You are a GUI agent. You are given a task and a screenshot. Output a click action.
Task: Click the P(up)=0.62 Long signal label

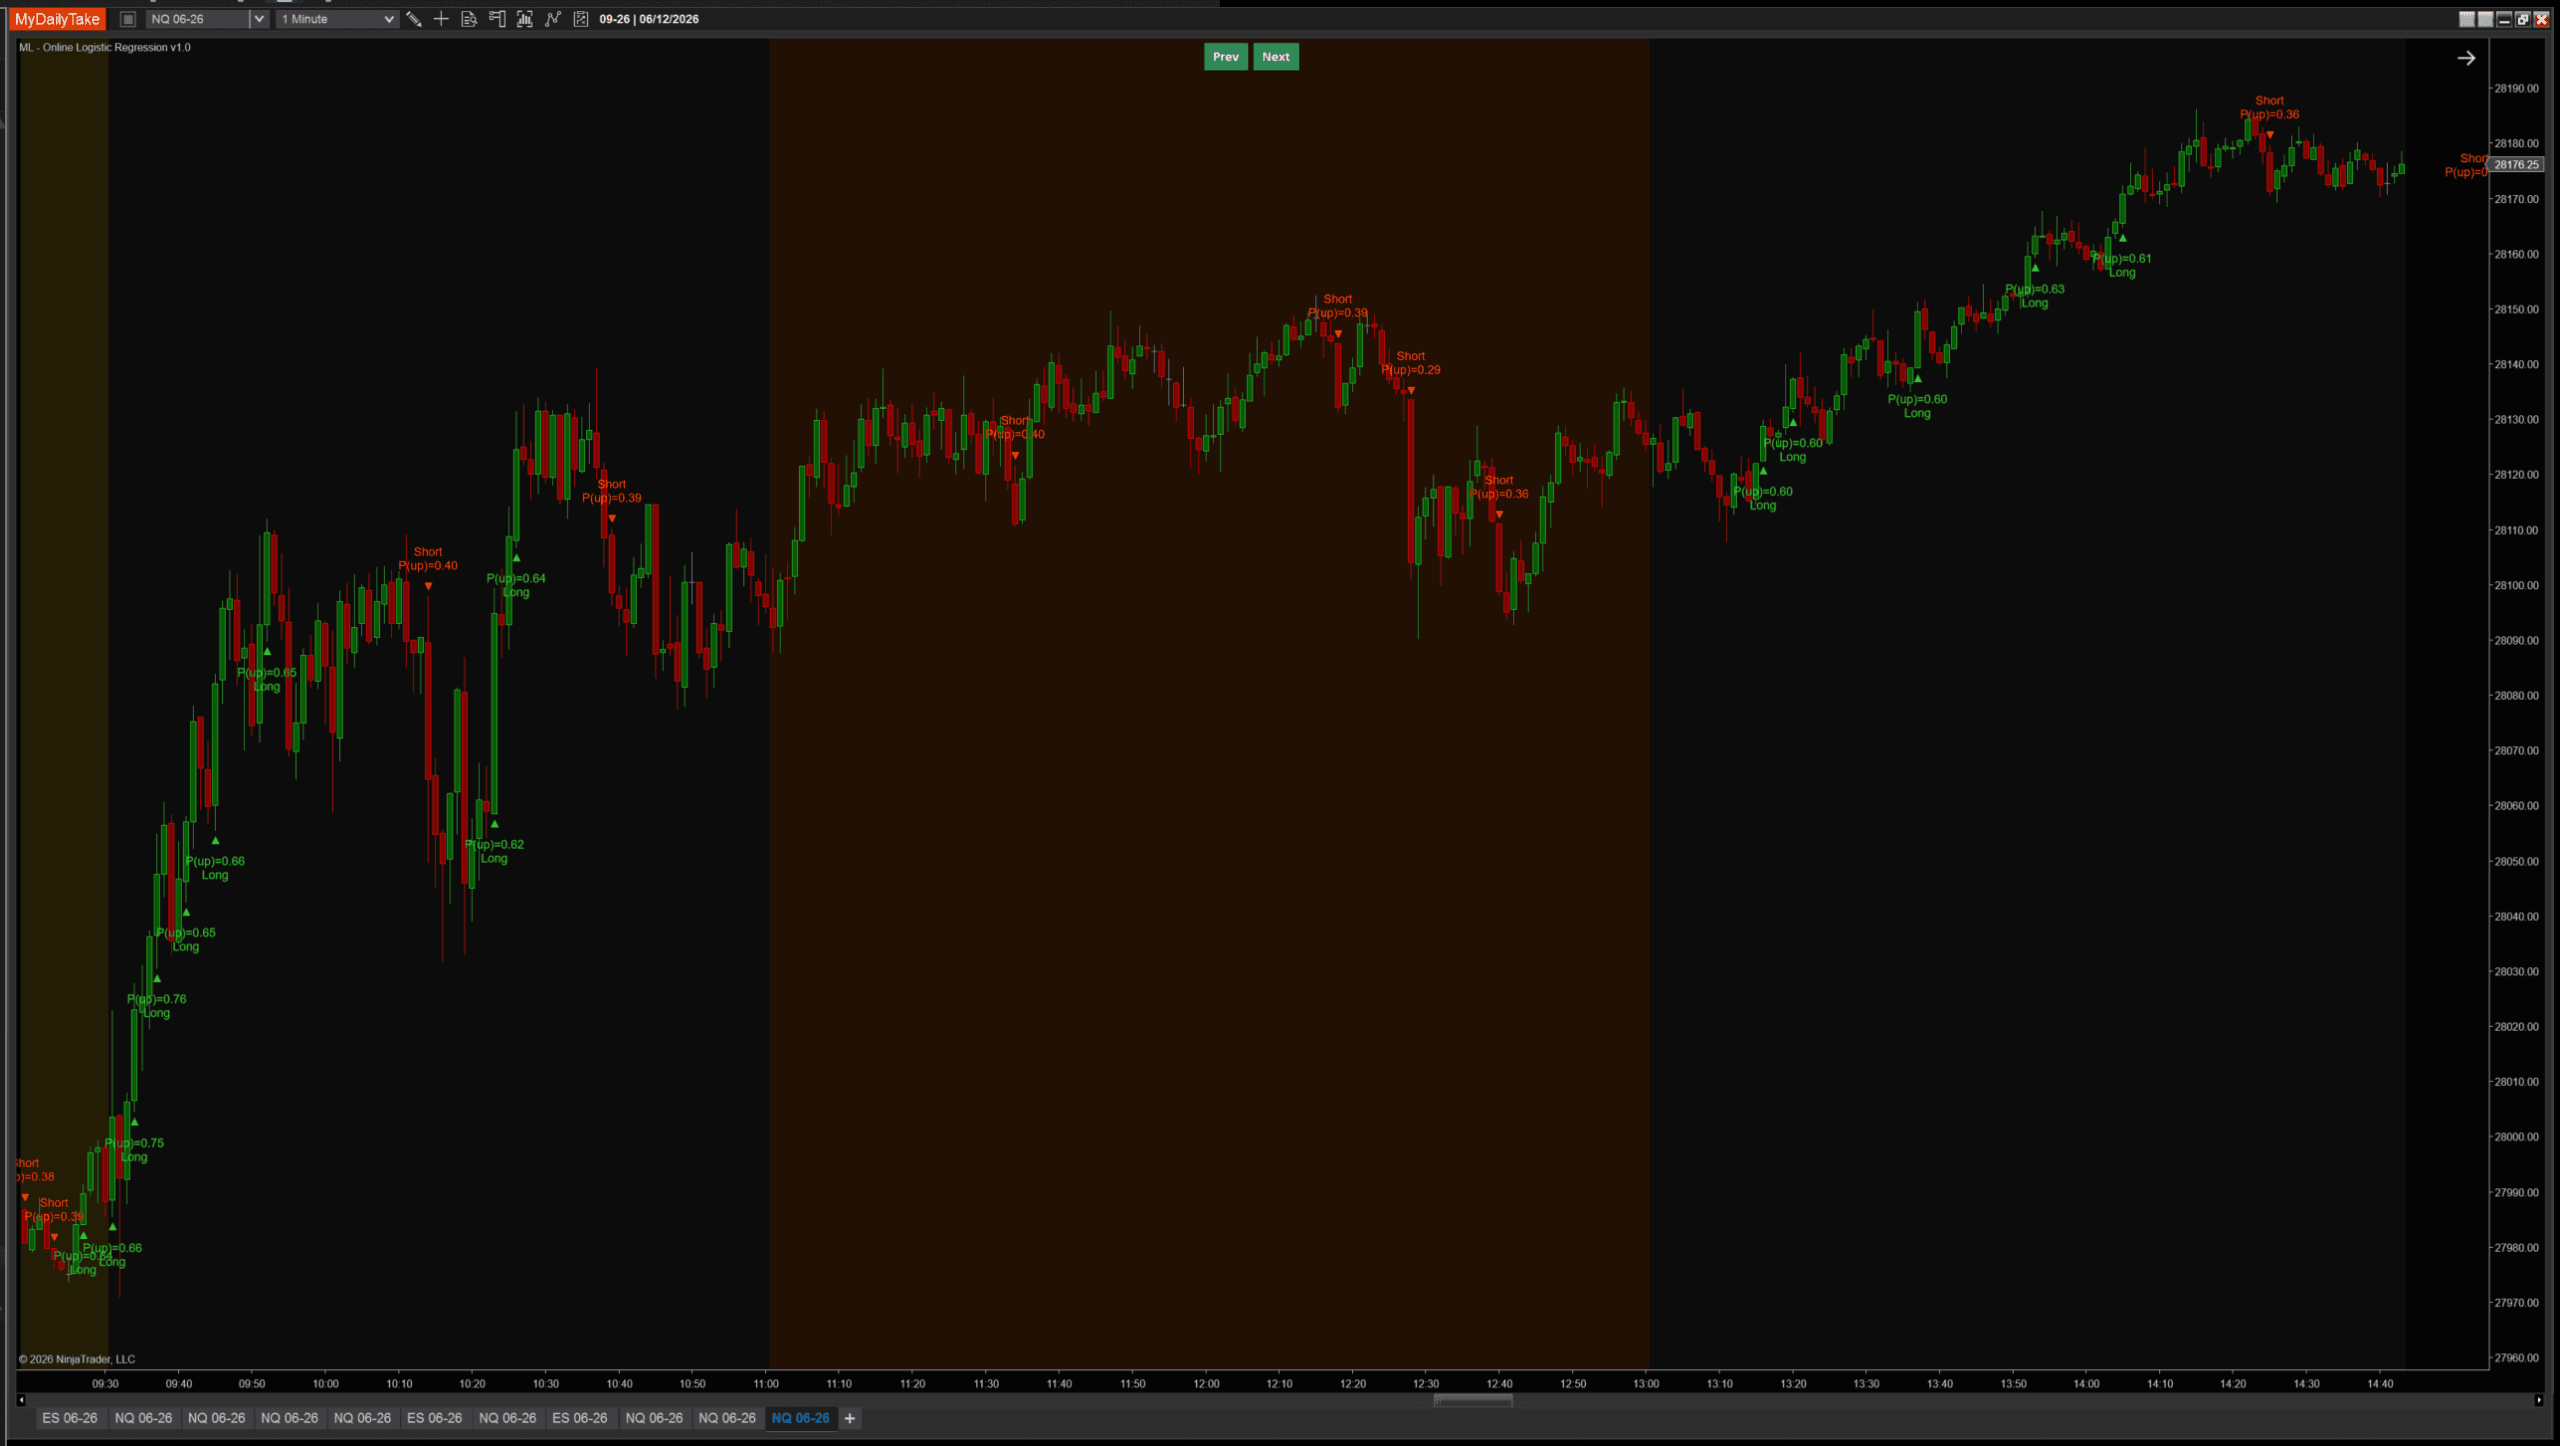494,851
